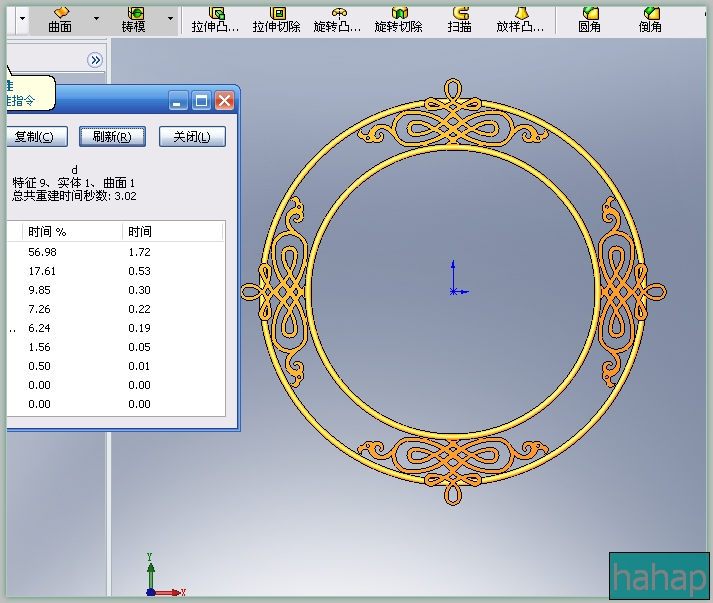713x603 pixels.
Task: Select the 9.85 percent value
Action: pyautogui.click(x=39, y=290)
